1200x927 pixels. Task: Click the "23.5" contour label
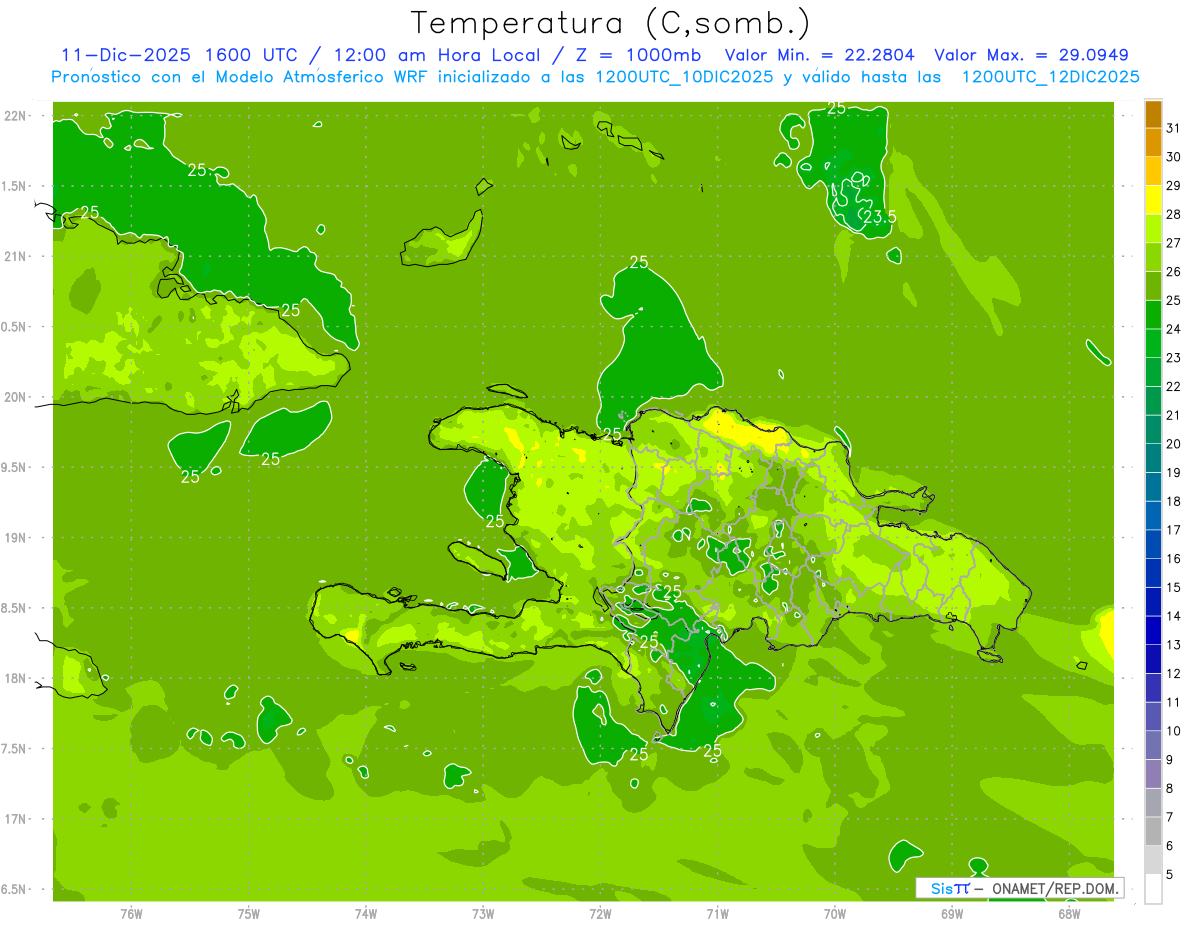[x=879, y=216]
